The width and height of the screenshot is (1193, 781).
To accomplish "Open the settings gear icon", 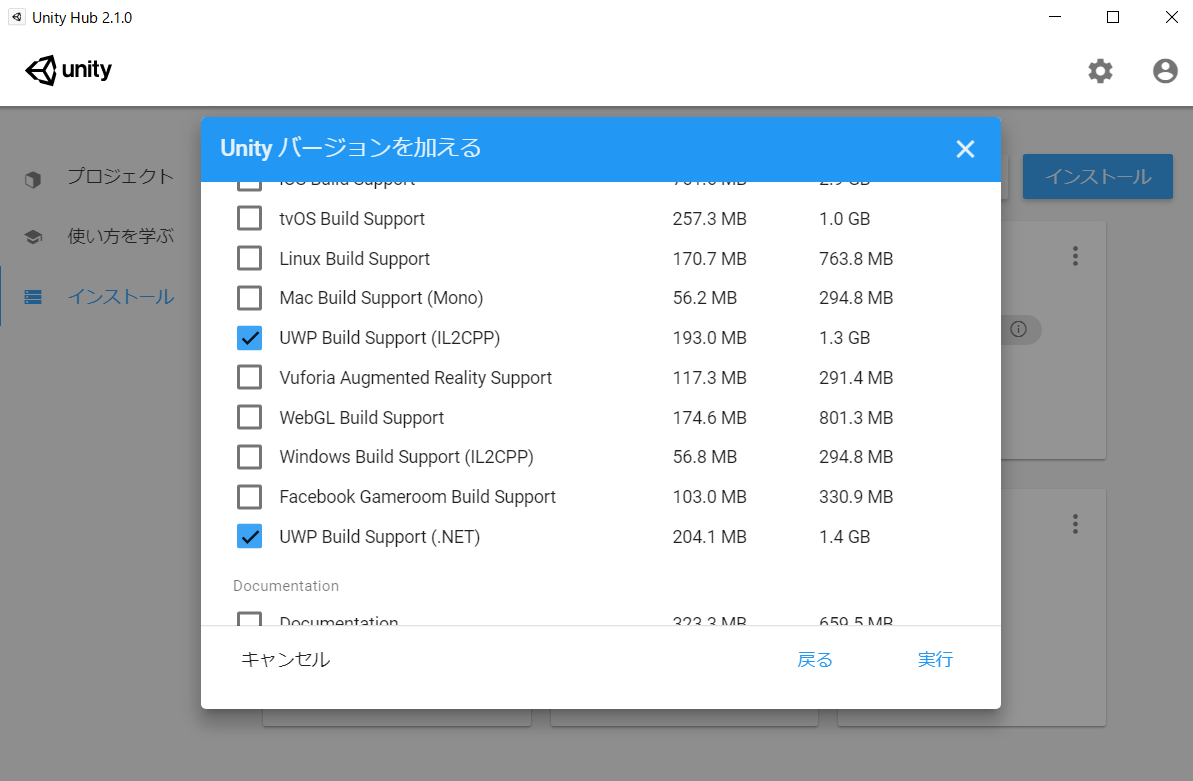I will click(x=1100, y=70).
